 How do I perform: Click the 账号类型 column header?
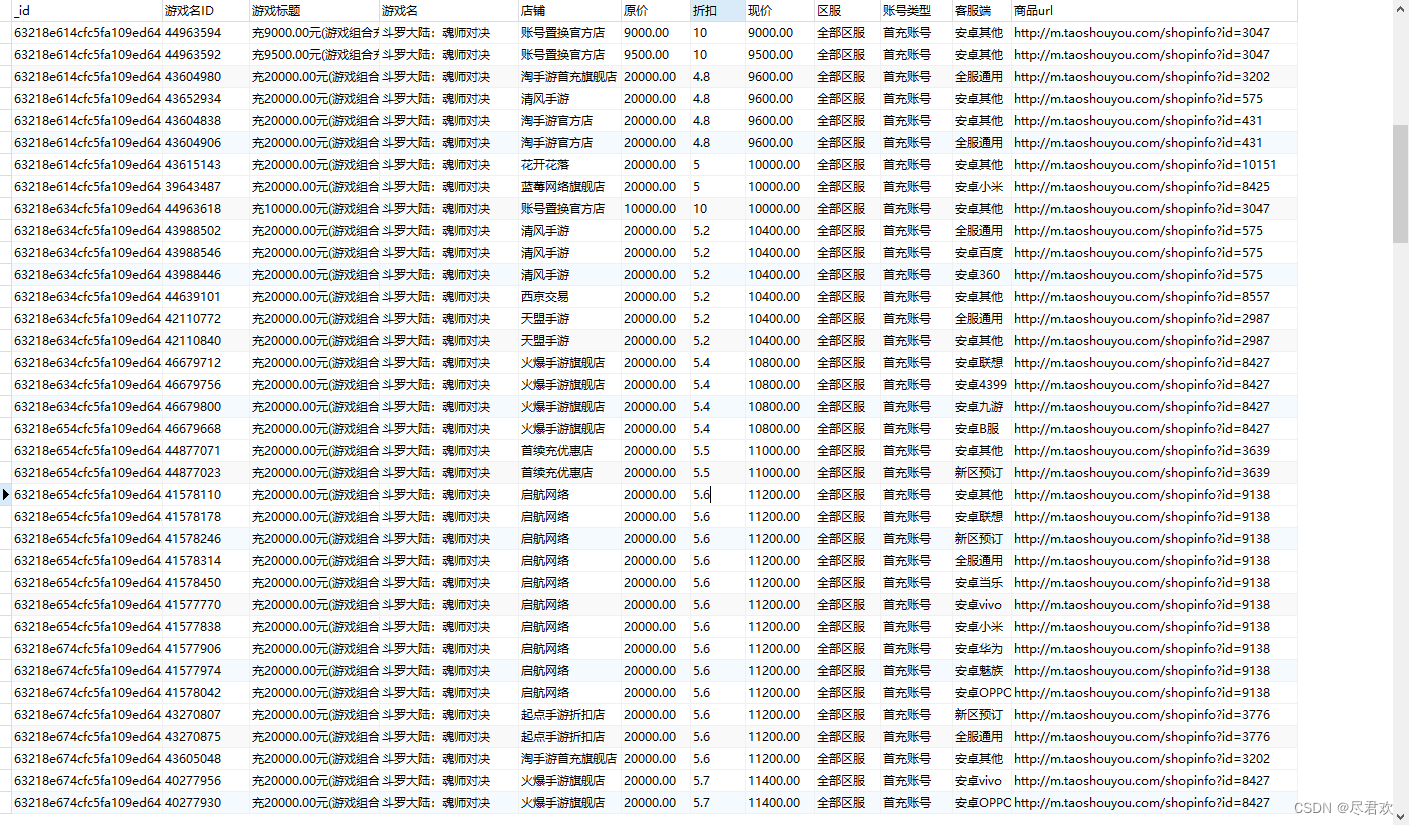[916, 11]
